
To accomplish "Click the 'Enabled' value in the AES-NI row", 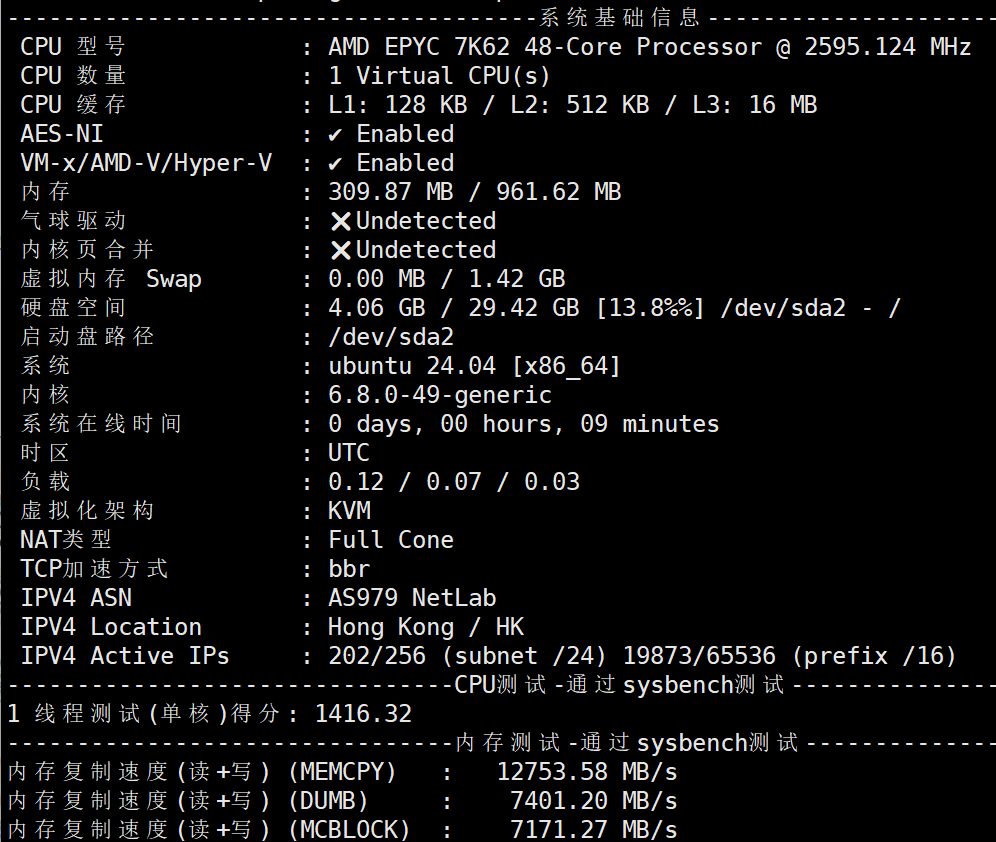I will click(405, 134).
